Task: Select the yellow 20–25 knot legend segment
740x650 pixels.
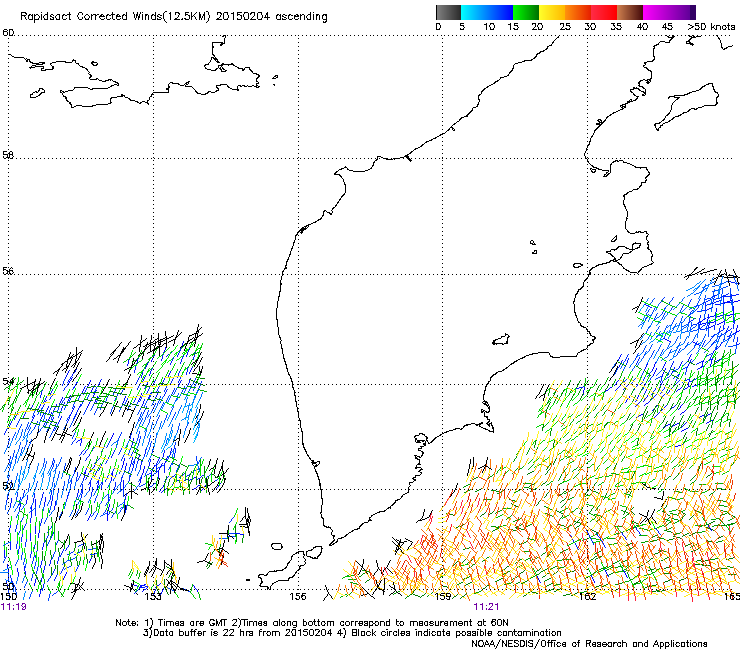Action: point(552,12)
